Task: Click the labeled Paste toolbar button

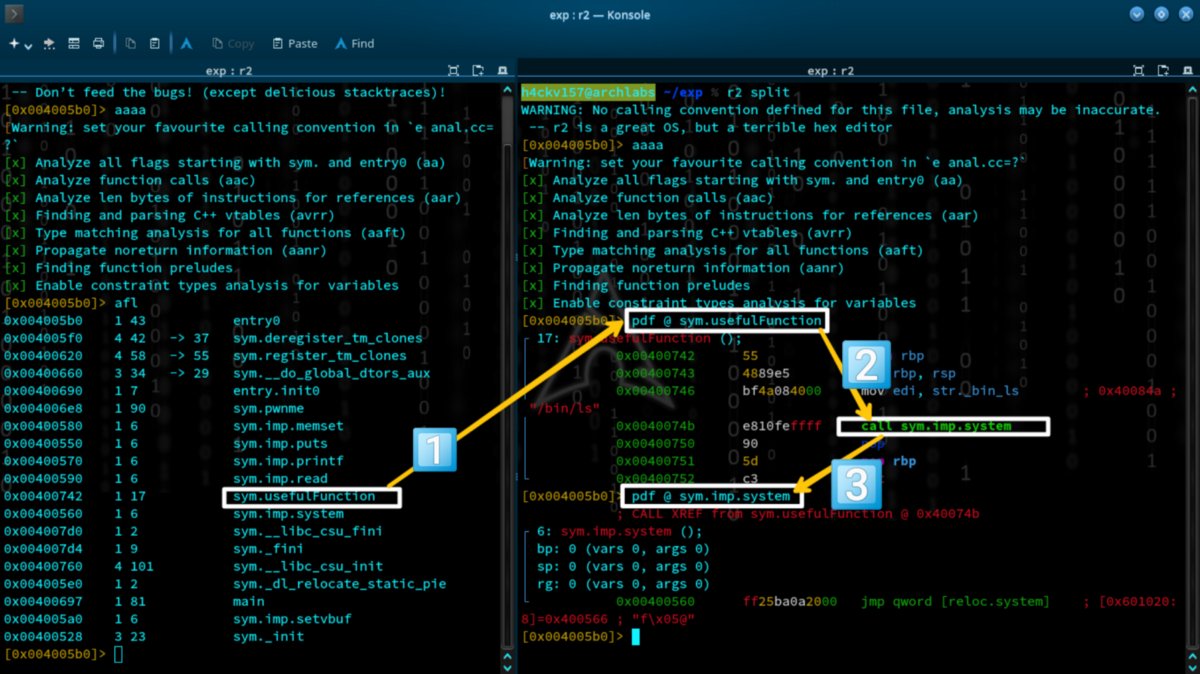Action: (x=293, y=44)
